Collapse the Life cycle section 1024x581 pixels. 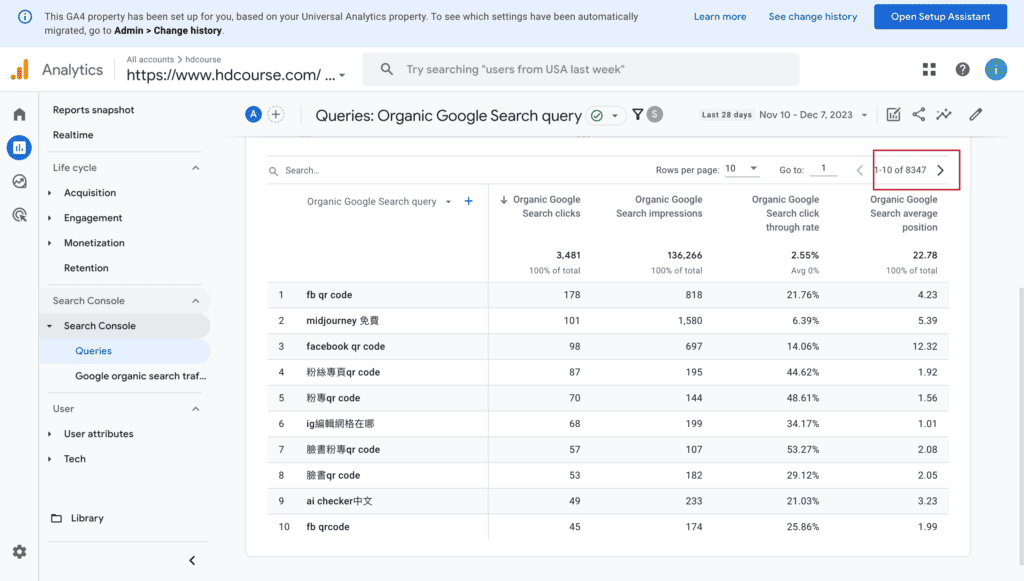click(x=195, y=168)
